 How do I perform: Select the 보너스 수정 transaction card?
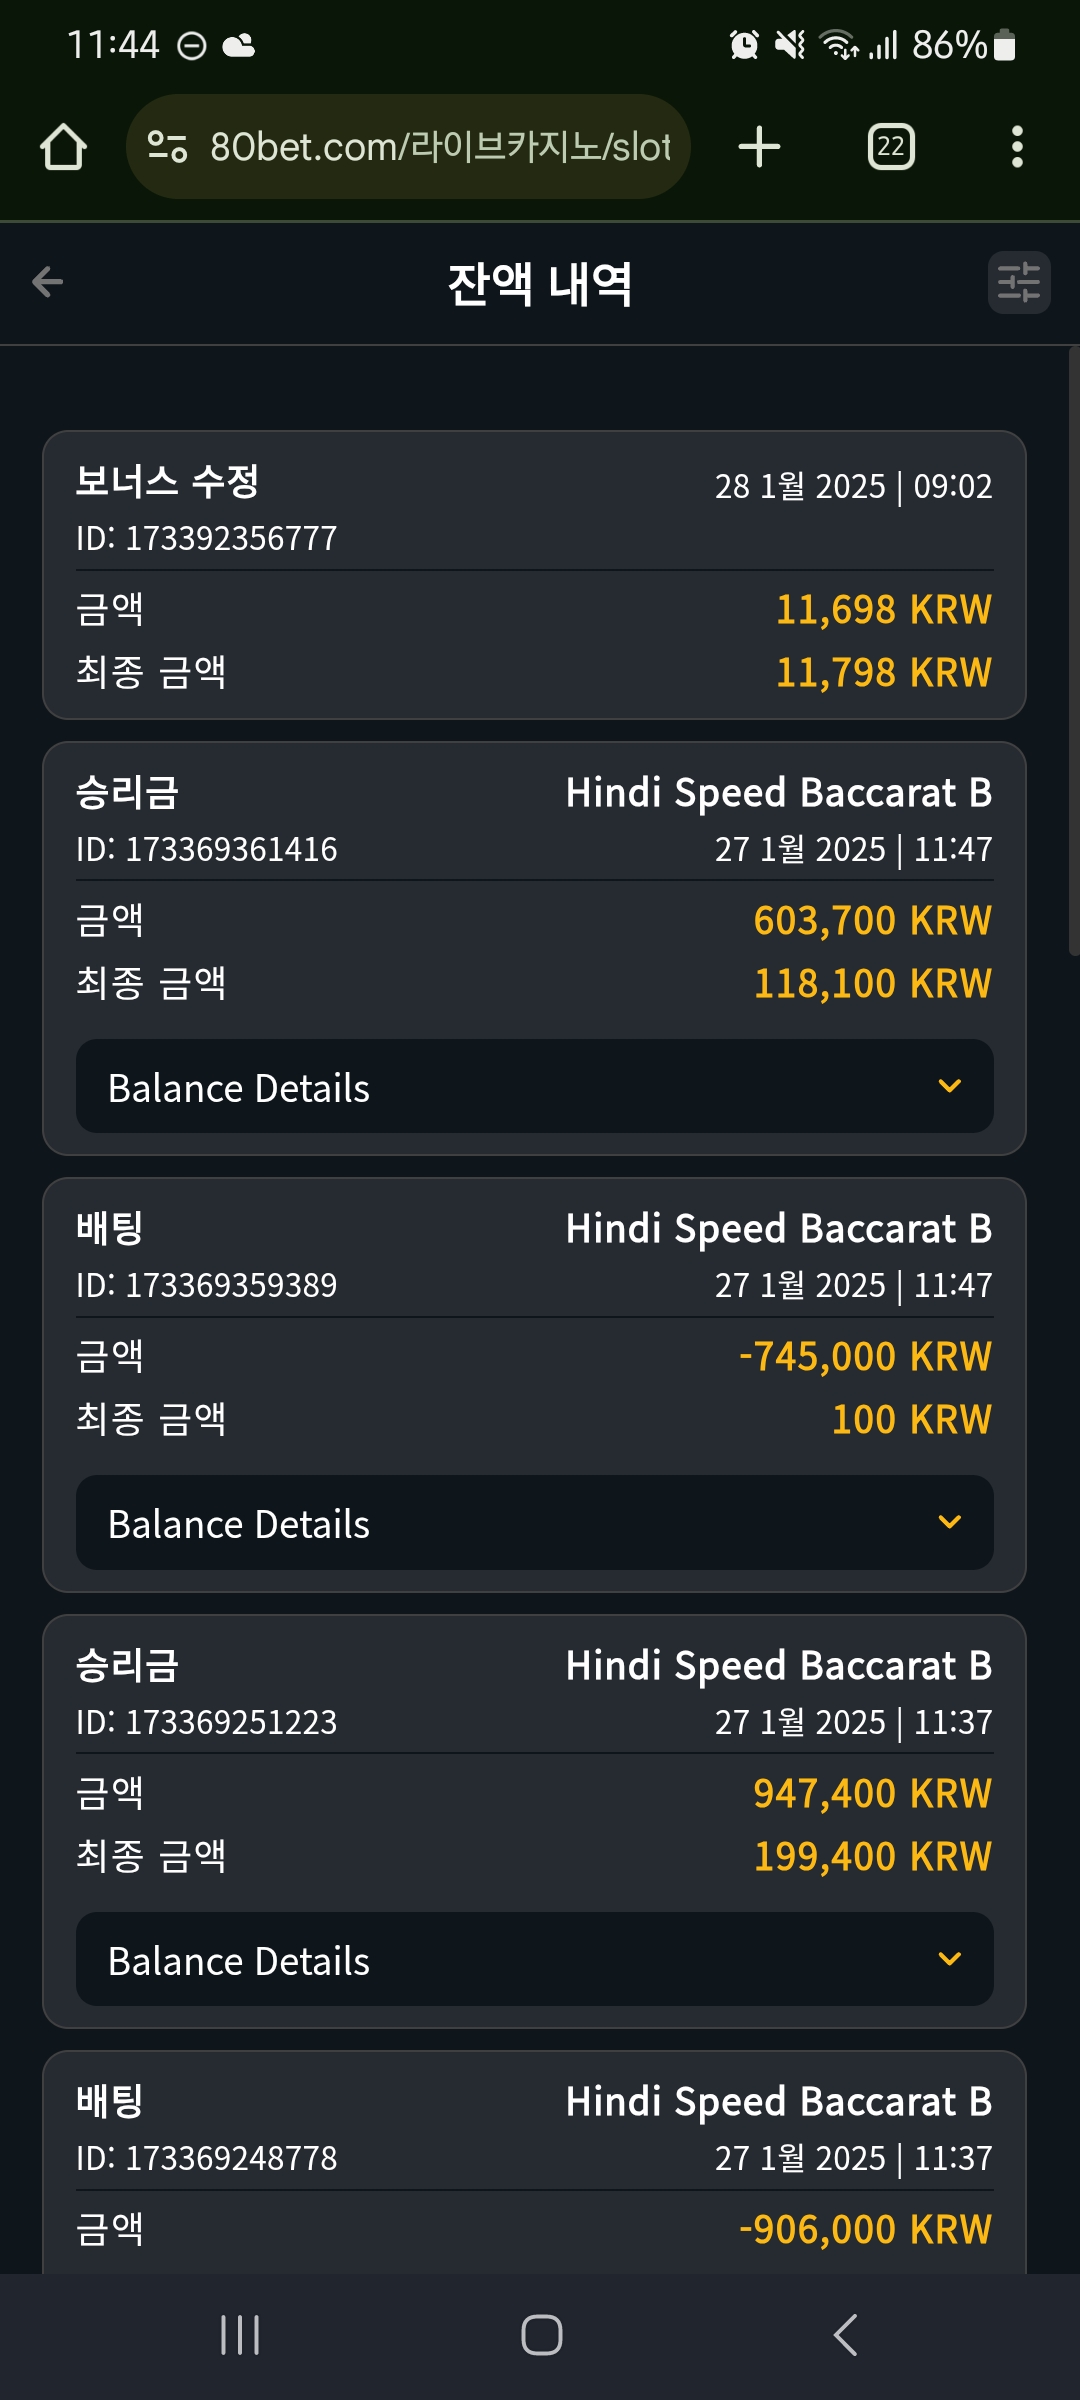pos(534,575)
